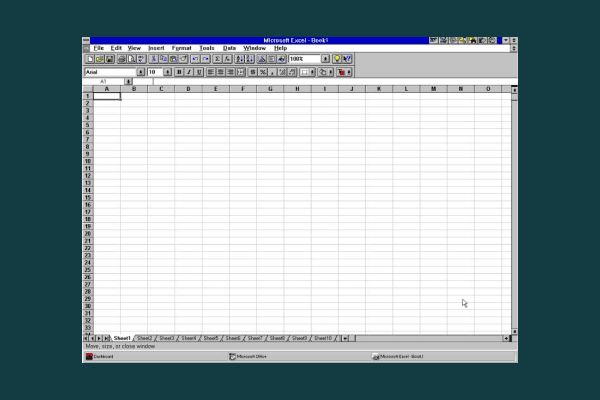Click the AutoSum sigma icon
Viewport: 600px width, 400px height.
point(217,59)
